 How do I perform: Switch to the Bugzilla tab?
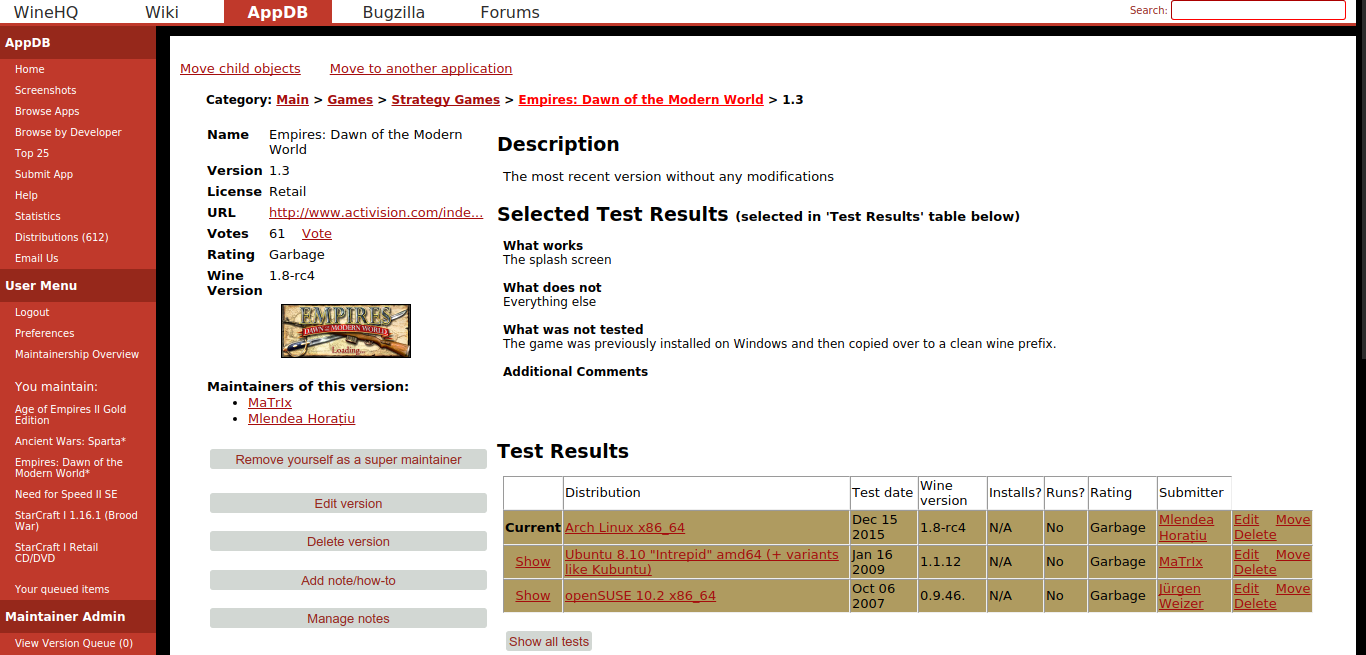pos(393,12)
